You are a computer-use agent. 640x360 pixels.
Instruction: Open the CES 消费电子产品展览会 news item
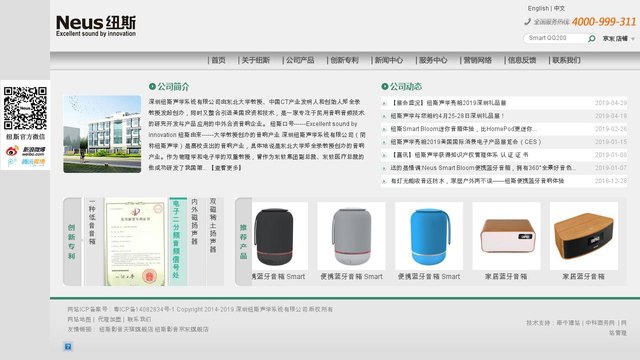tap(466, 142)
